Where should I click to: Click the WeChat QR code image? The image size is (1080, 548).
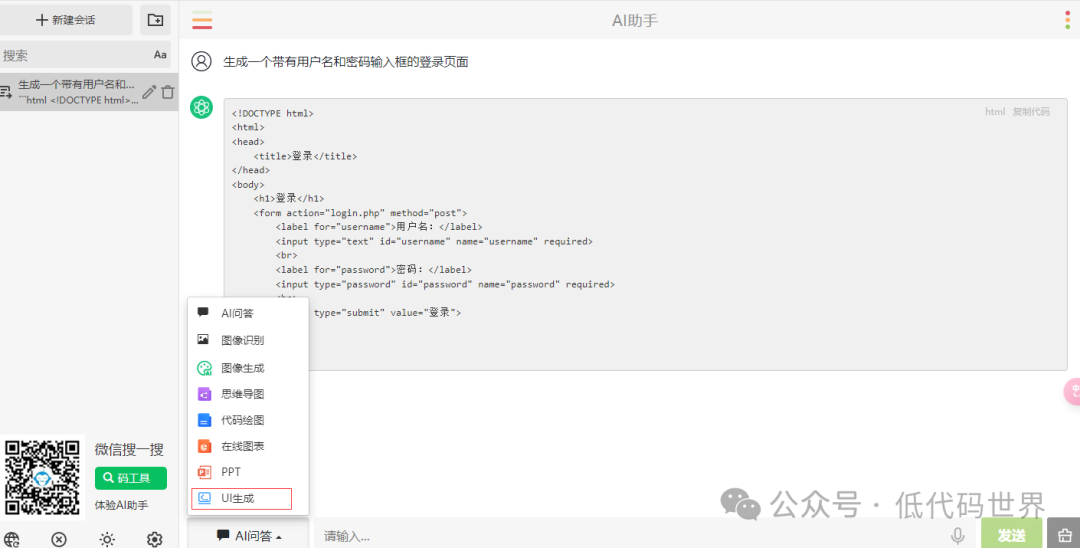(42, 477)
